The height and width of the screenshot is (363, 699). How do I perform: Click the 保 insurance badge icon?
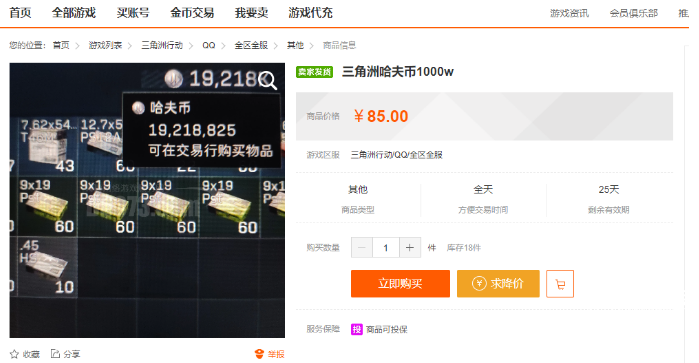357,330
